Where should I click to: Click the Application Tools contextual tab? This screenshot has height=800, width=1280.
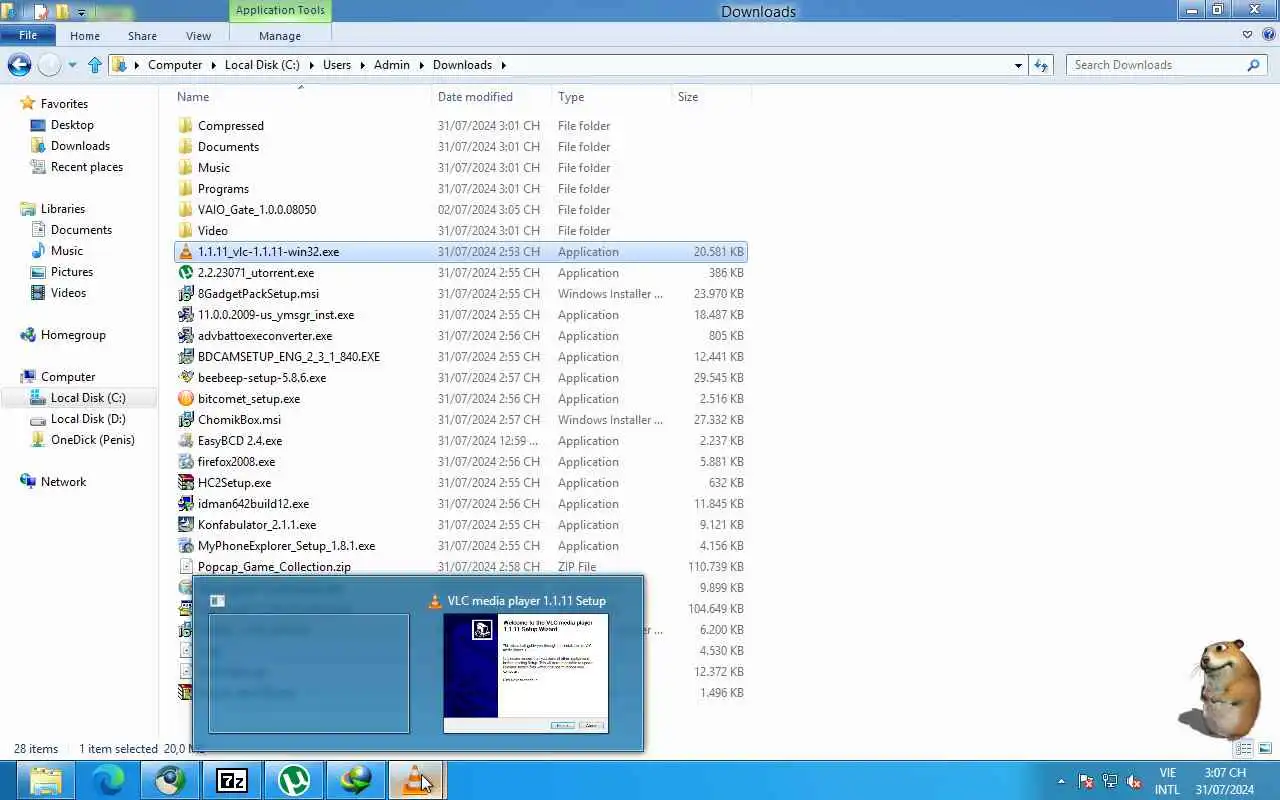click(280, 10)
